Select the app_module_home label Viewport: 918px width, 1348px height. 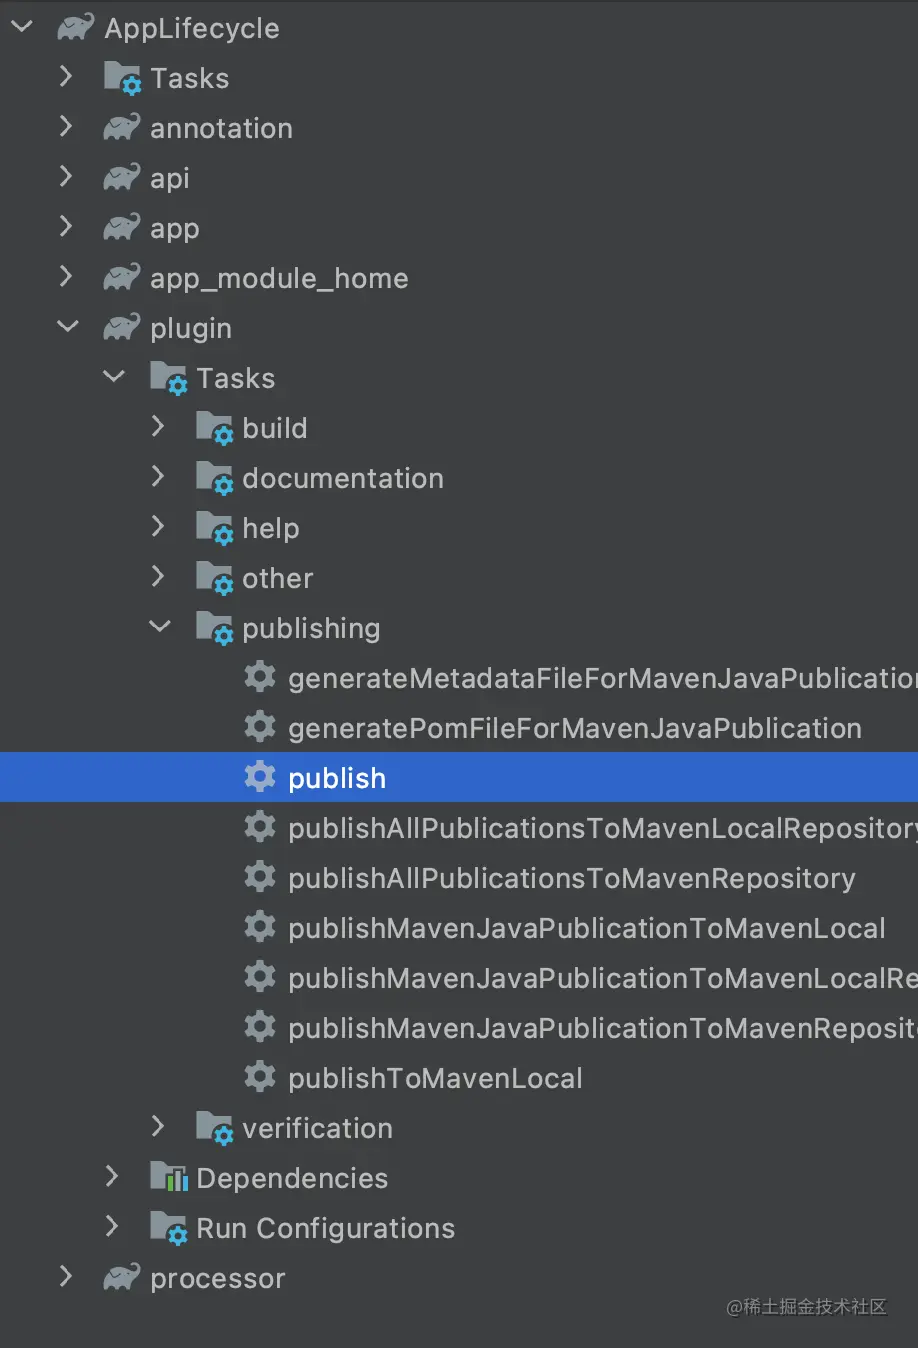[279, 279]
